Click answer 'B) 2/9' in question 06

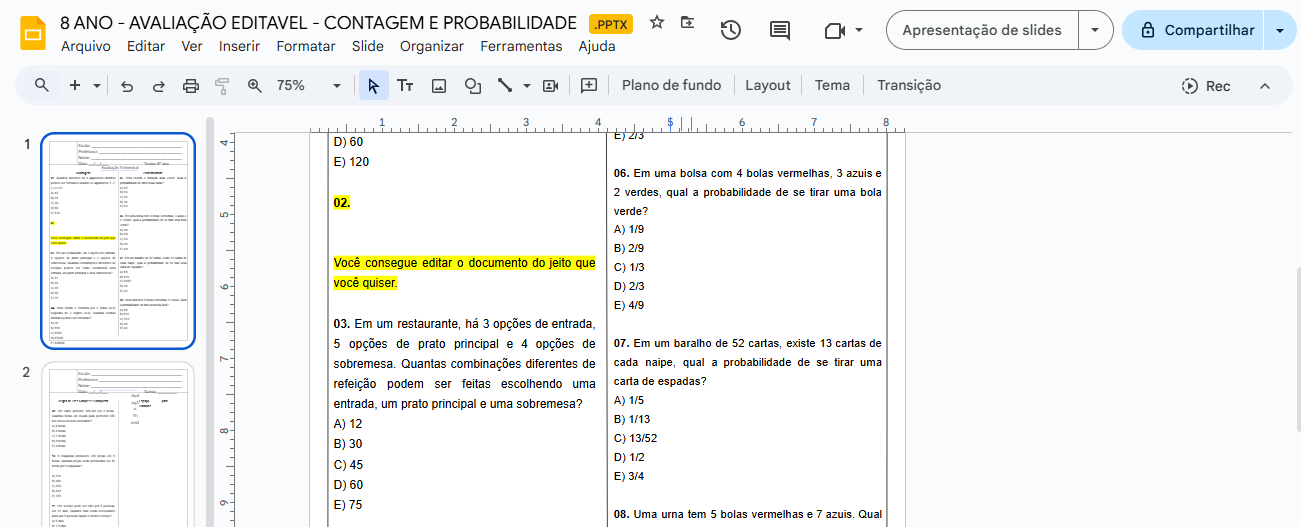click(x=629, y=248)
